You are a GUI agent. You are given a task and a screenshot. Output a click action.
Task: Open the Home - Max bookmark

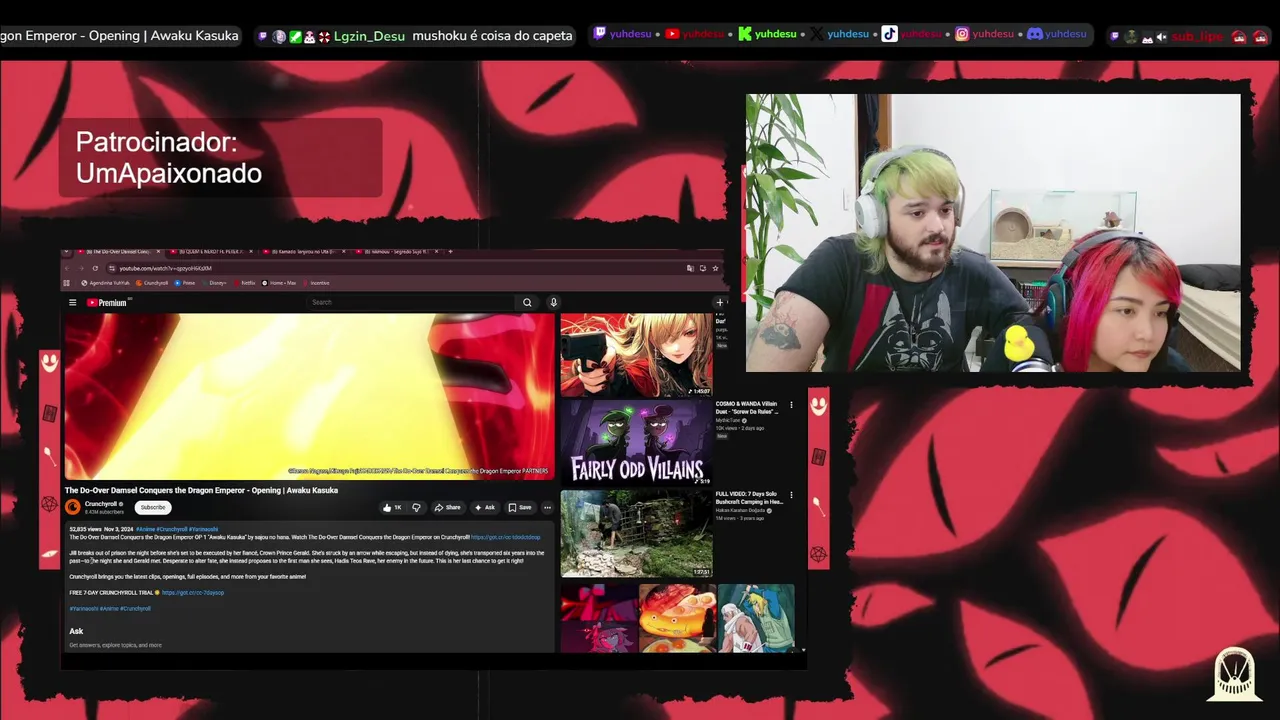[x=279, y=283]
